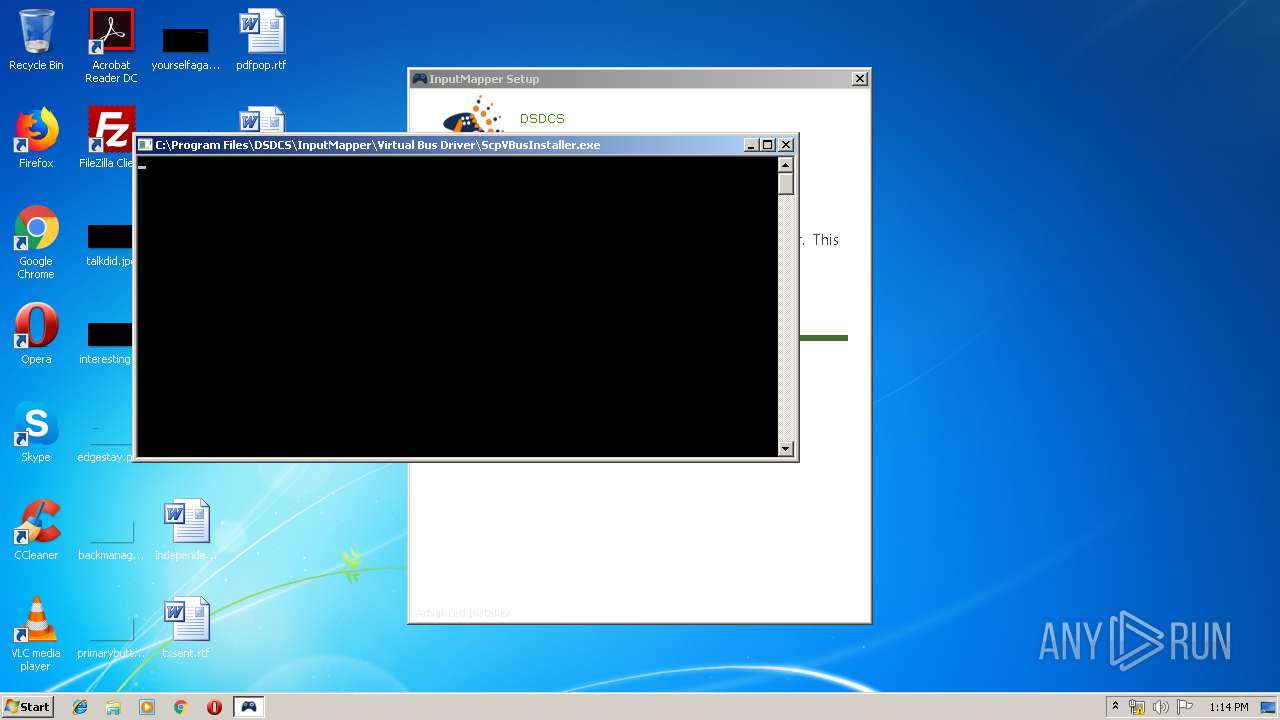
Task: Open Internet Explorer from the taskbar
Action: pos(80,707)
